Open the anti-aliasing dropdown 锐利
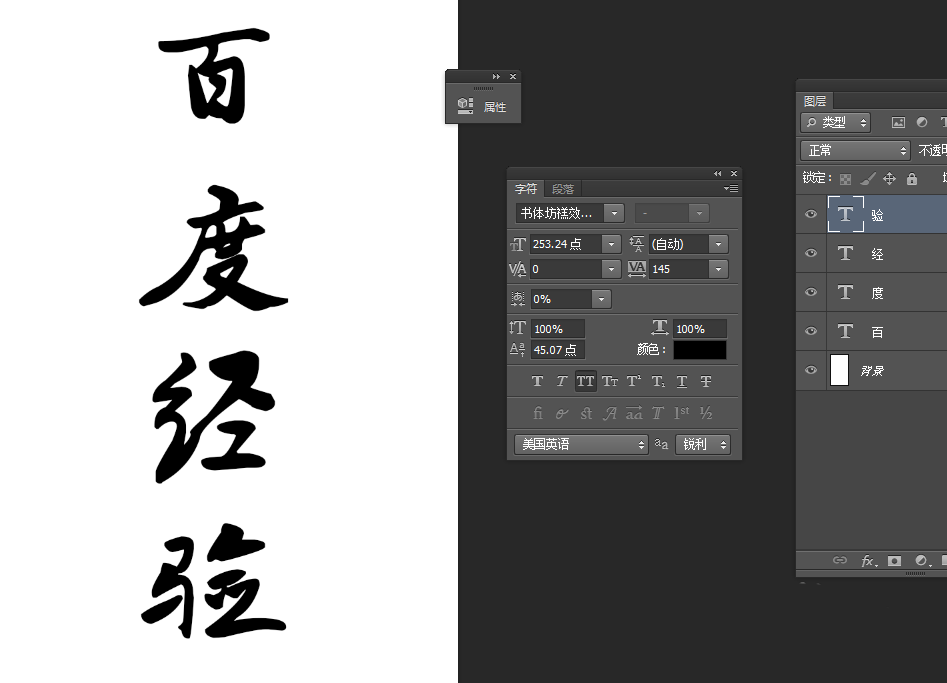 click(x=703, y=444)
